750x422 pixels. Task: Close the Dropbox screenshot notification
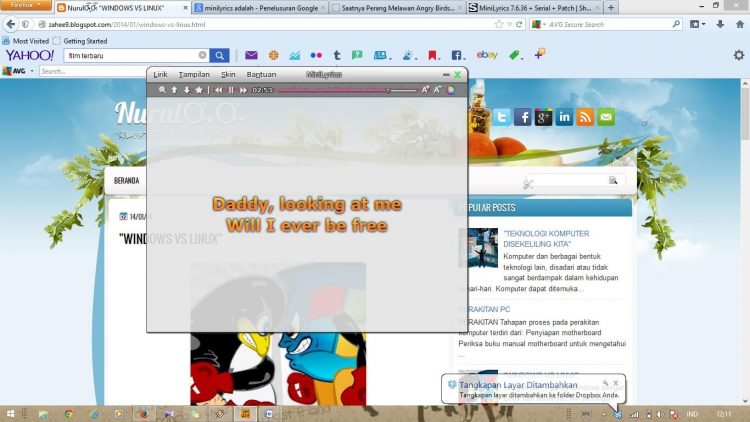coord(616,383)
